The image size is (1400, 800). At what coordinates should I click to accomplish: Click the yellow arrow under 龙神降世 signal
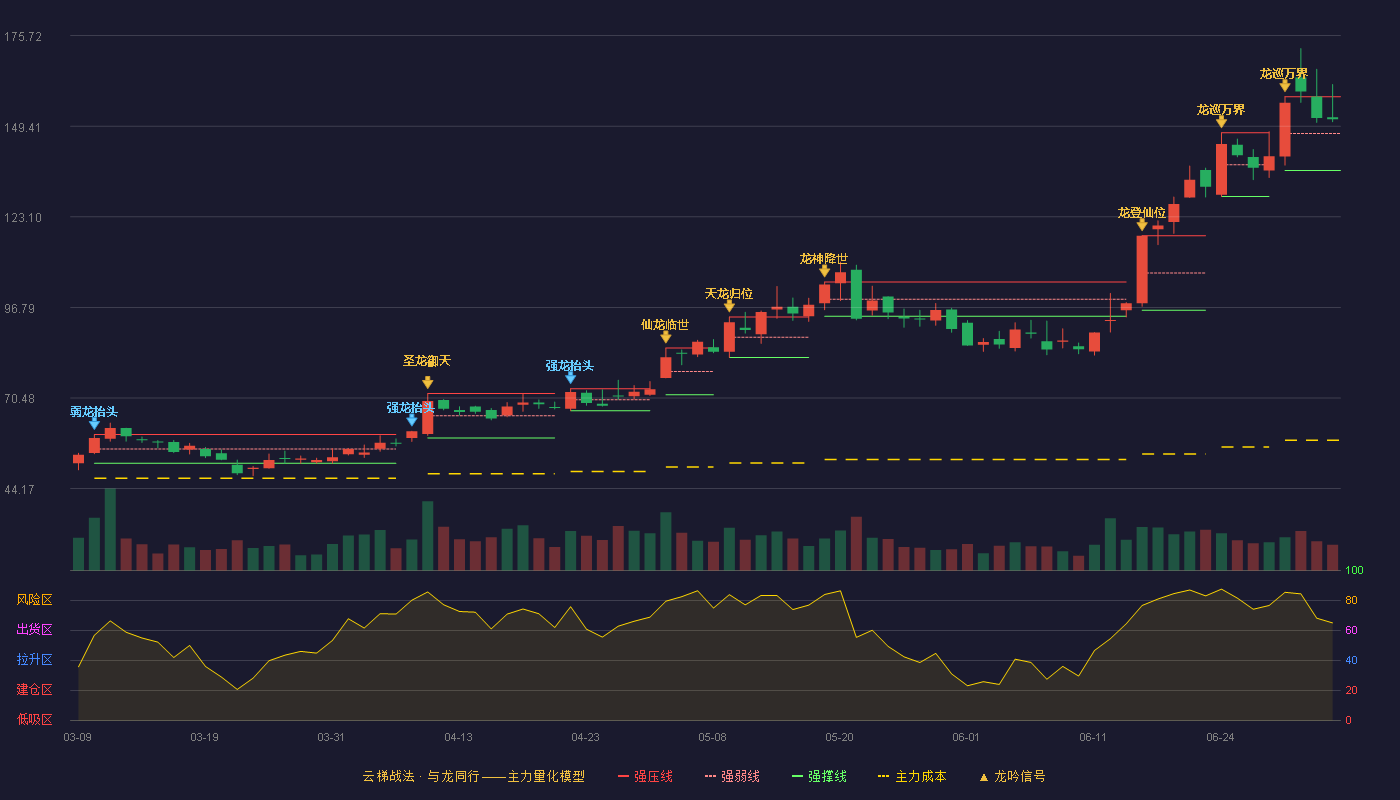click(824, 271)
